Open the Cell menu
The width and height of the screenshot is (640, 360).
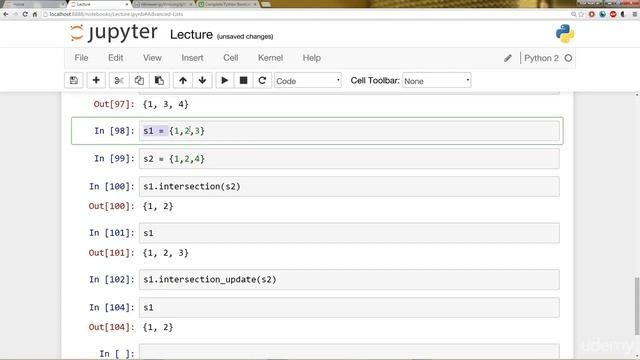pos(231,58)
